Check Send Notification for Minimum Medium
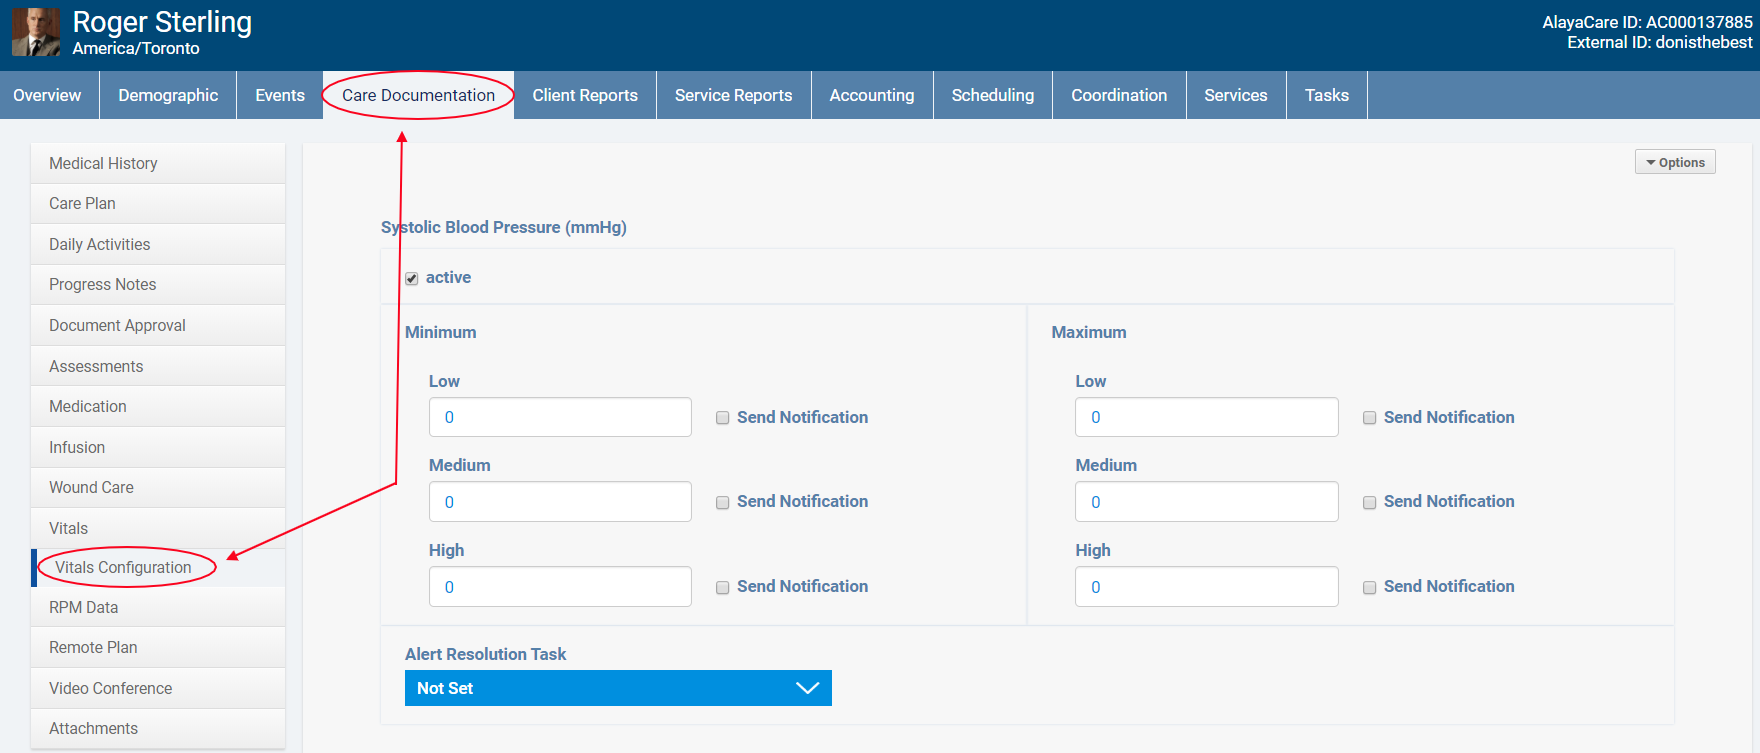Viewport: 1760px width, 753px height. click(722, 503)
